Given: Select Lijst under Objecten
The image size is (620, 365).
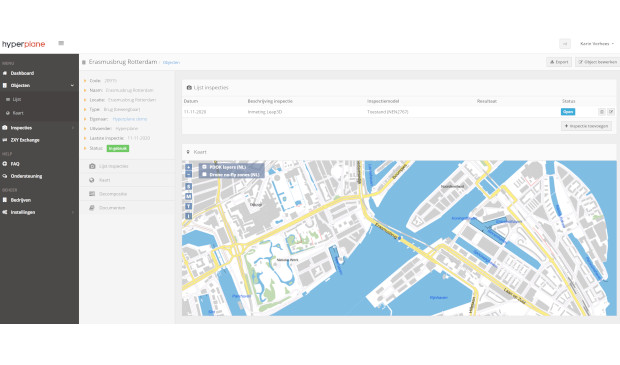Looking at the screenshot, I should [x=17, y=99].
